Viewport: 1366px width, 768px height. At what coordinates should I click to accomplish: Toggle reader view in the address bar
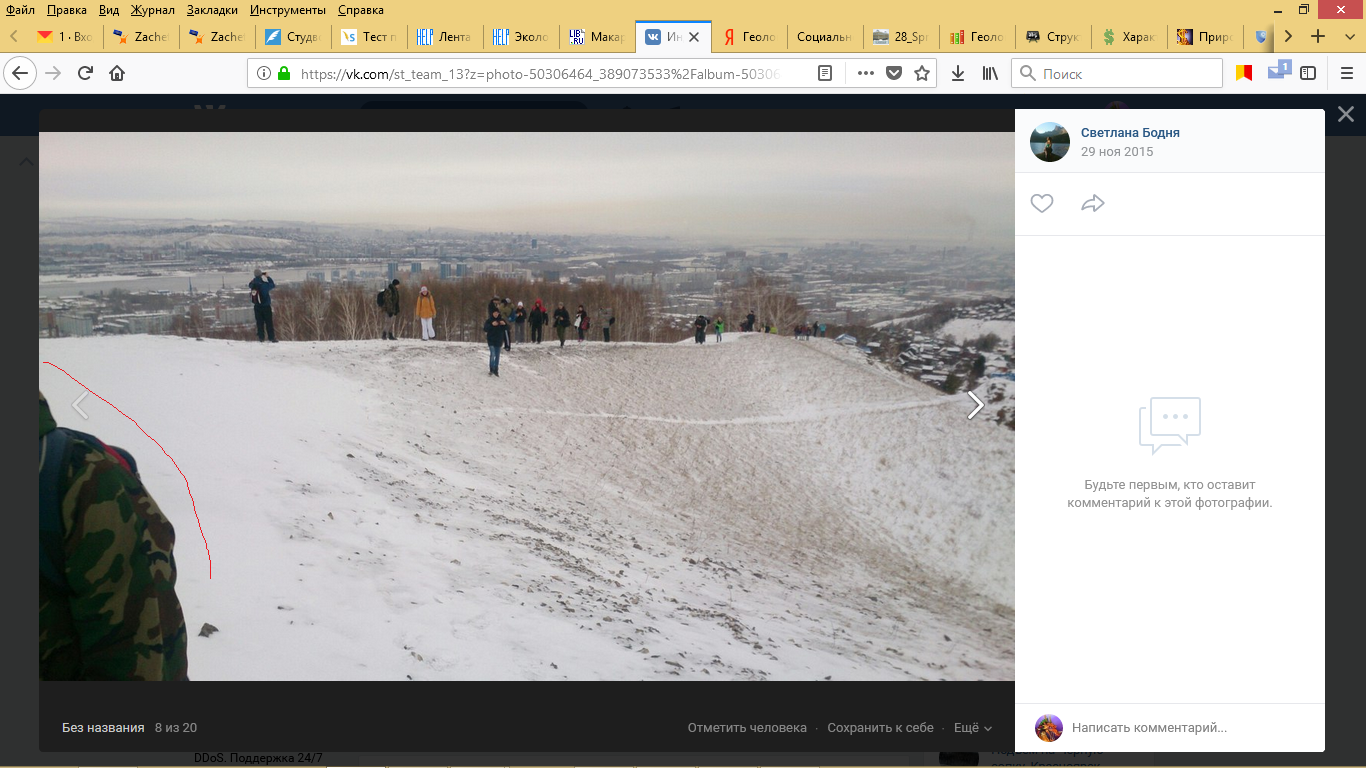point(825,73)
